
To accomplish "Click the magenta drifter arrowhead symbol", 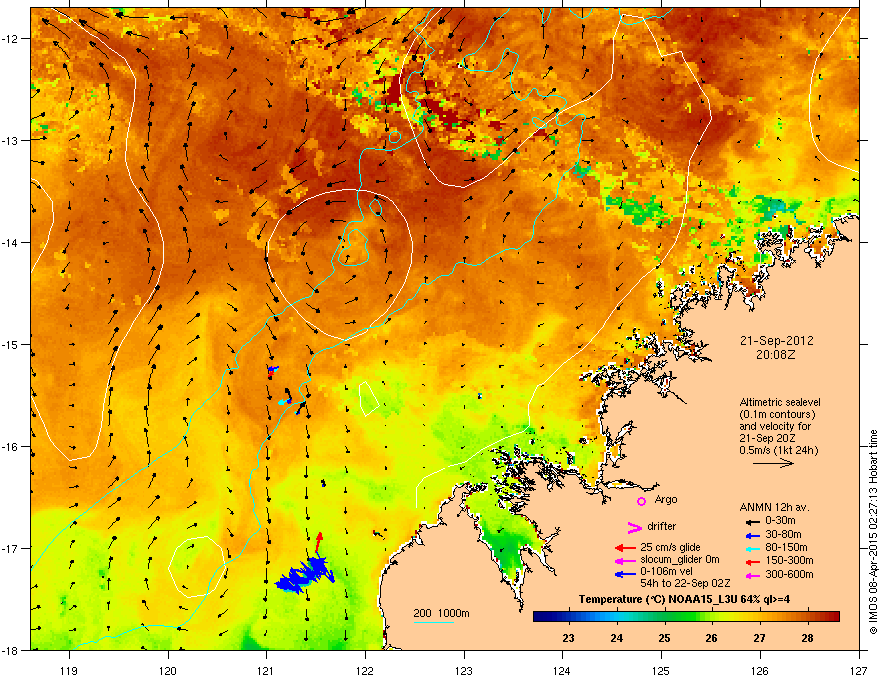I will tap(634, 527).
